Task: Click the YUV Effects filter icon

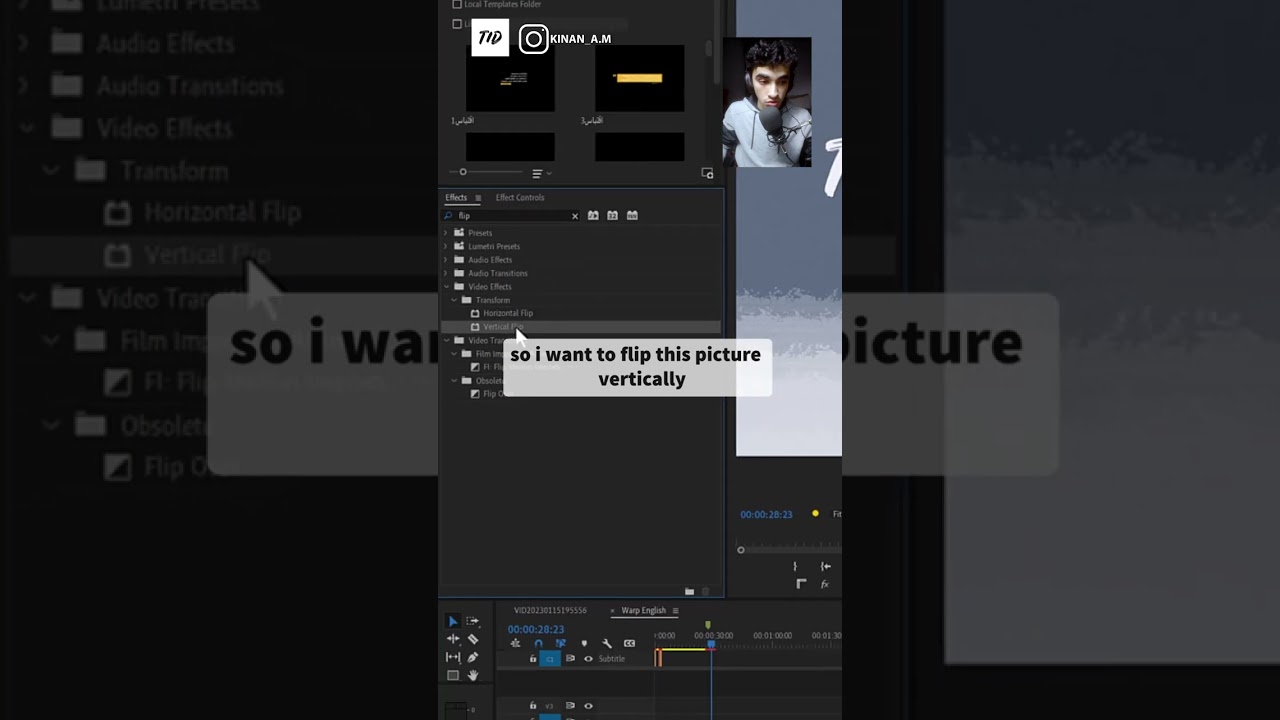Action: point(632,215)
